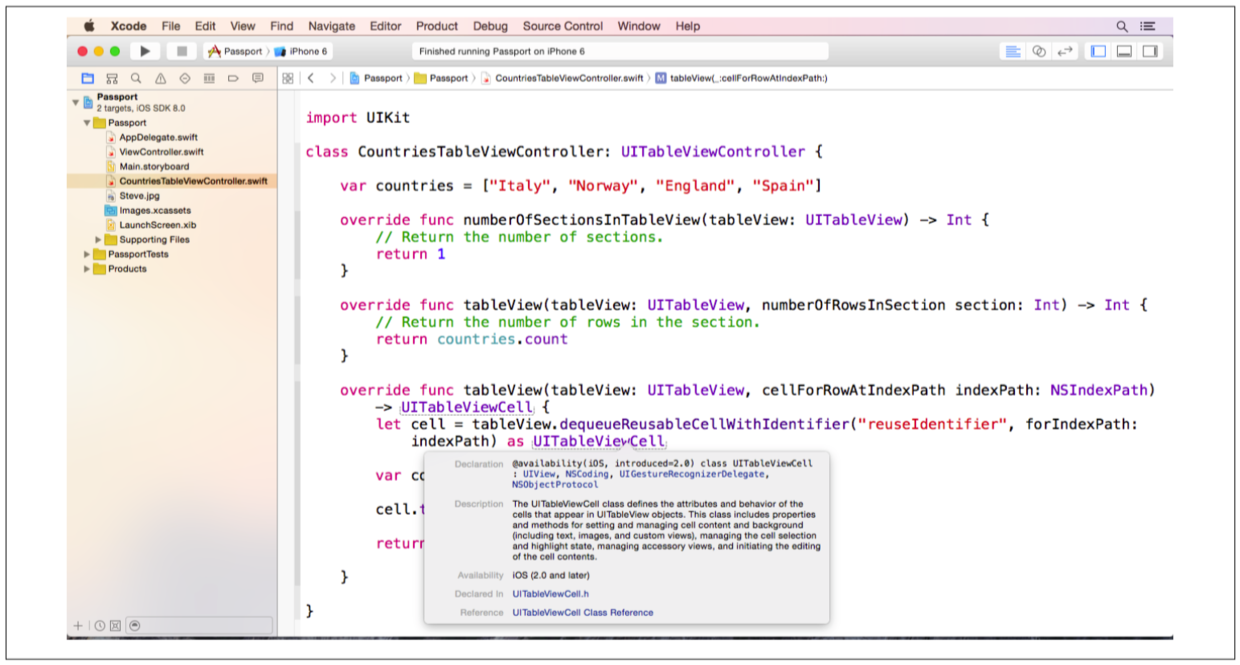Expand the Supporting Files folder
This screenshot has height=665, width=1240.
99,240
